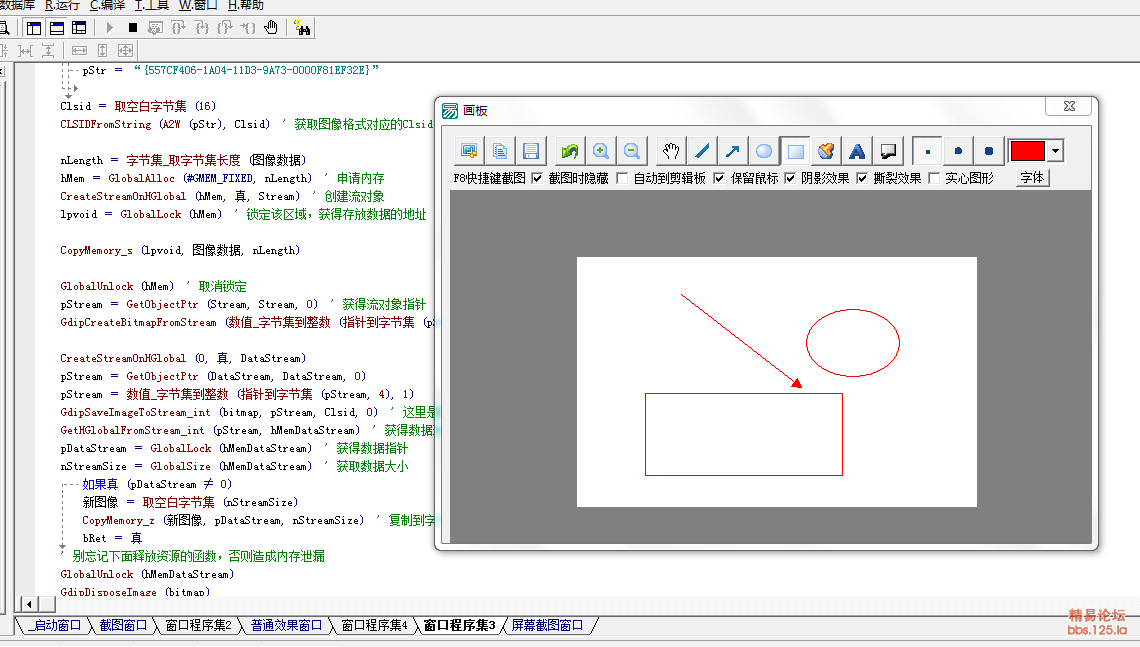The image size is (1140, 647).
Task: Click the same-width-and-height sizing icon
Action: (x=125, y=50)
